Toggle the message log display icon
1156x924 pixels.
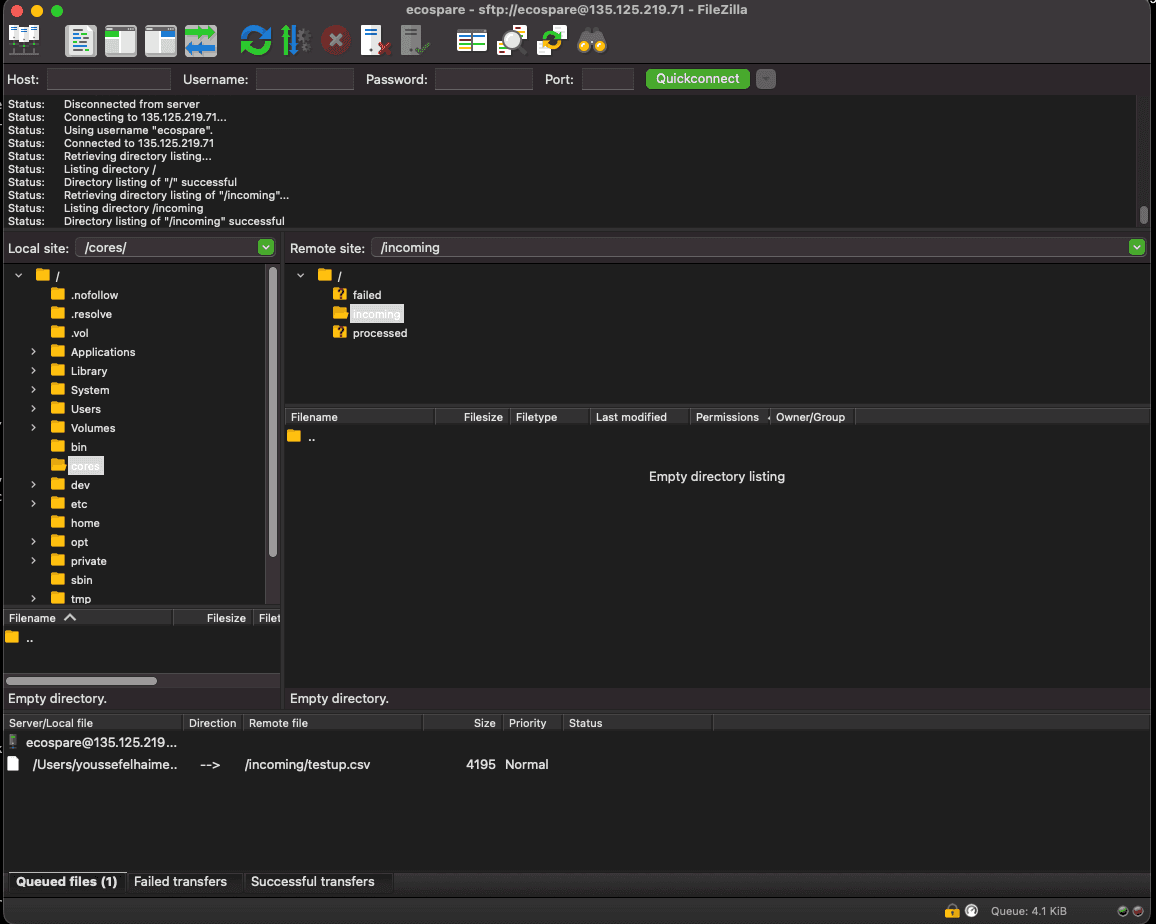click(81, 41)
